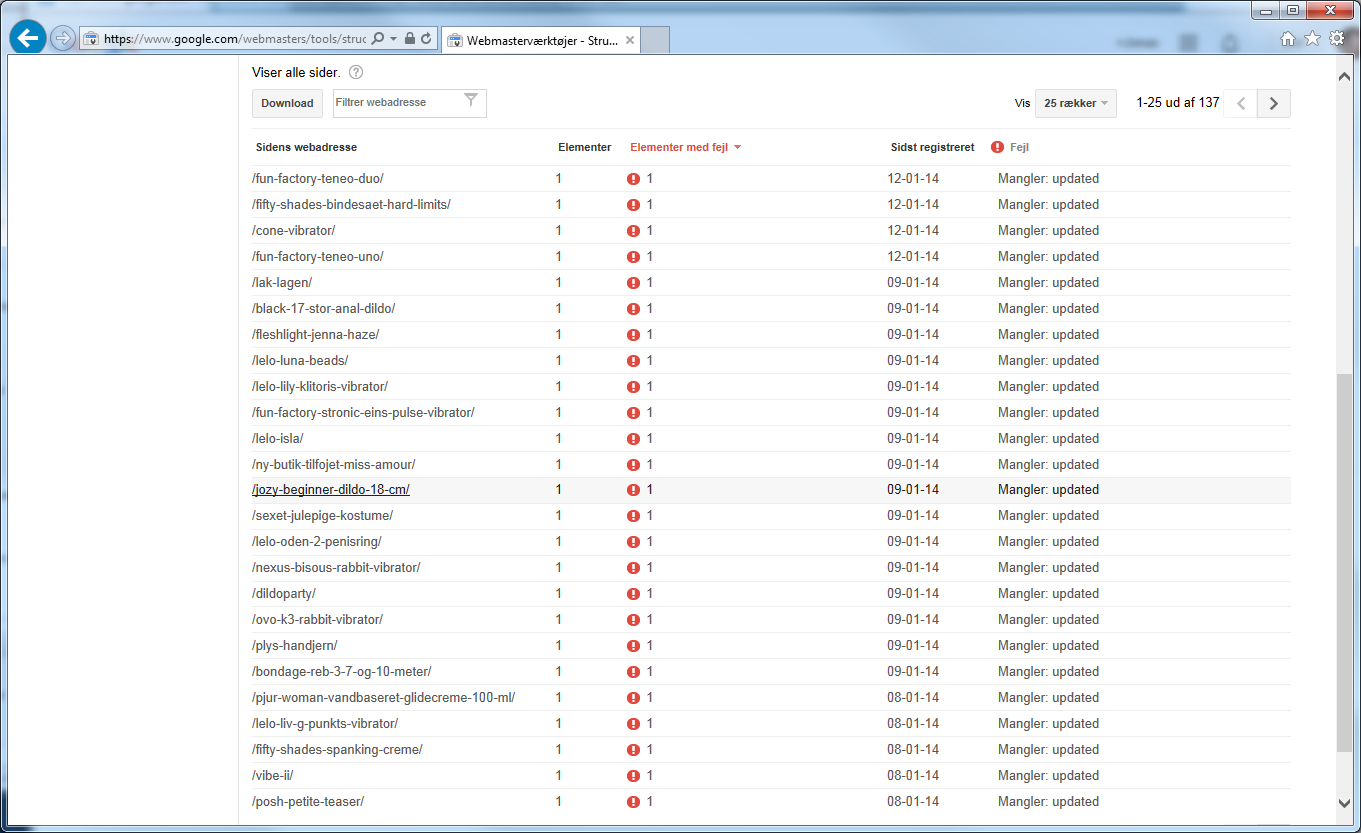
Task: Click date 08-01-14 in /pjur-woman-vandbaseret-glidecreme-100-ml/ row
Action: [x=913, y=698]
